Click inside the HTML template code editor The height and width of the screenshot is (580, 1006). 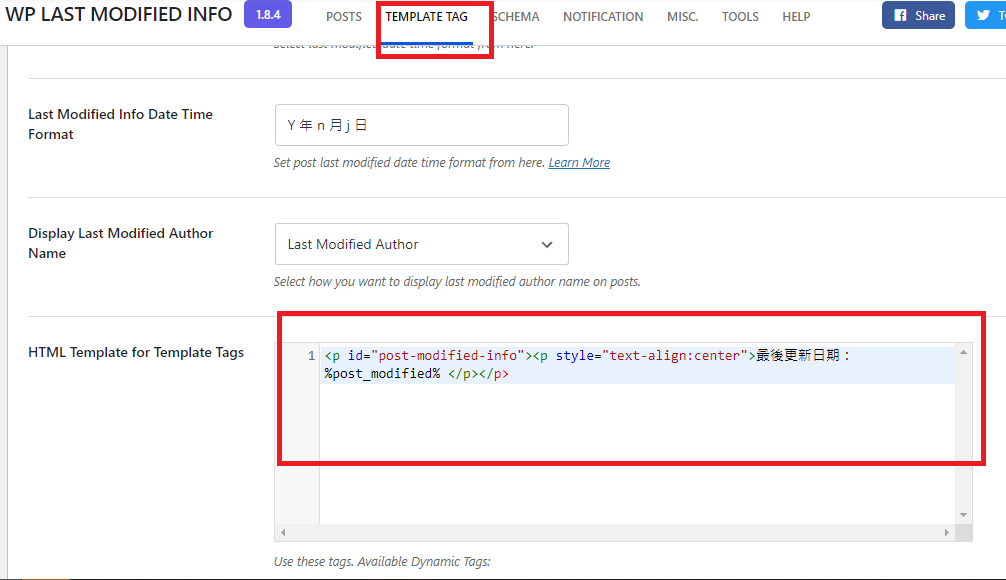[636, 434]
